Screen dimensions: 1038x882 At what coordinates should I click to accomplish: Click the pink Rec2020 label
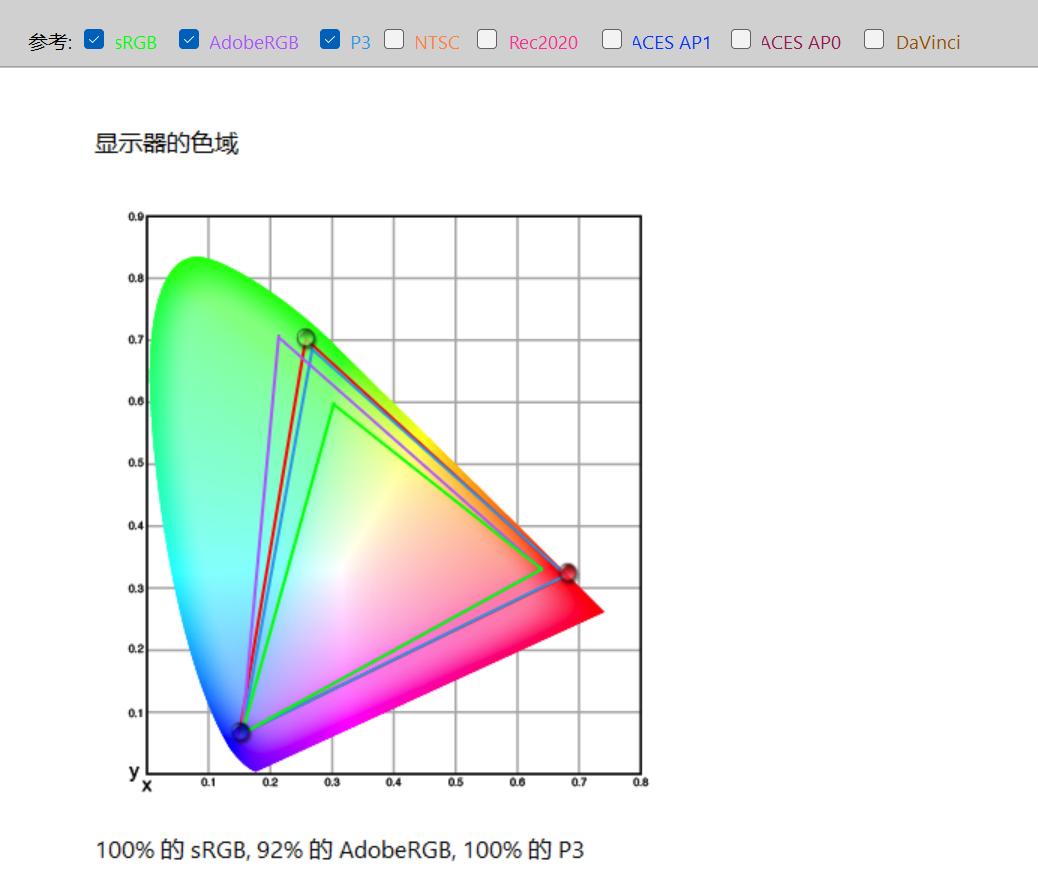tap(543, 42)
